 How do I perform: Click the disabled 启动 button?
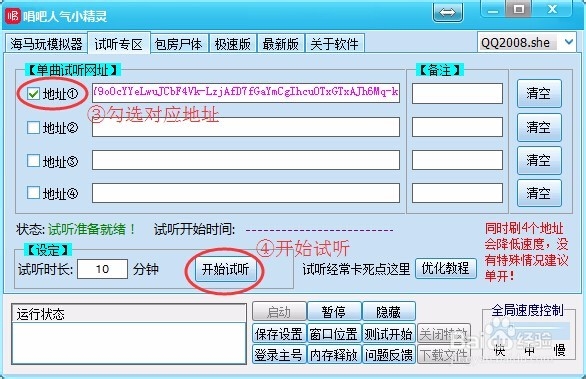point(279,312)
